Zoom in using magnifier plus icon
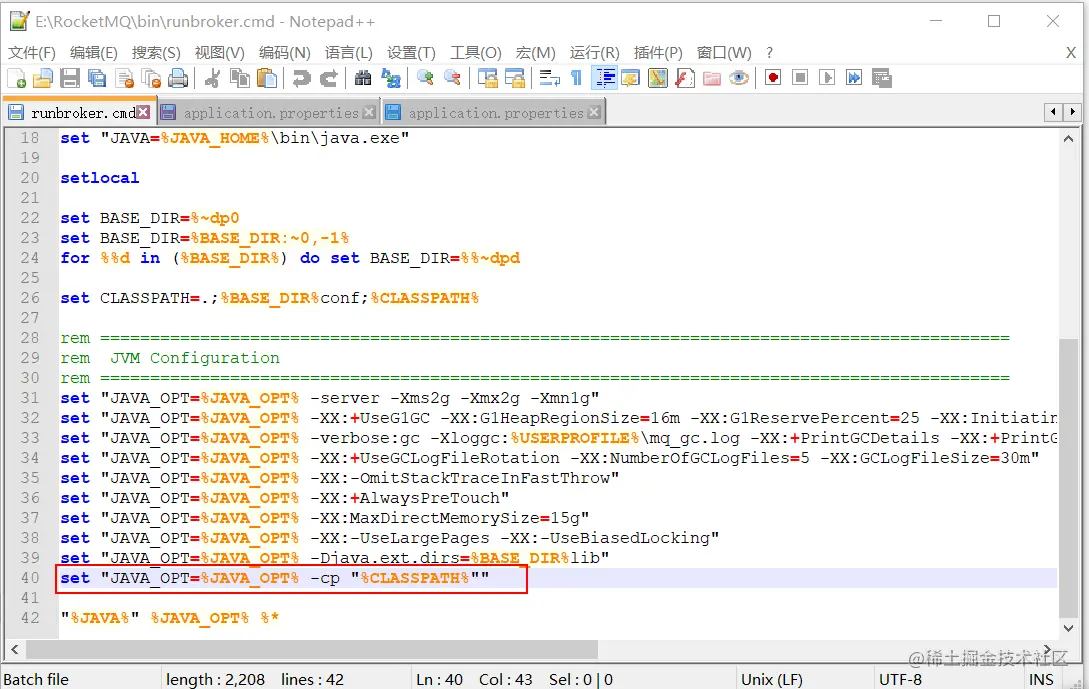Screen dimensions: 1089x689 point(425,78)
